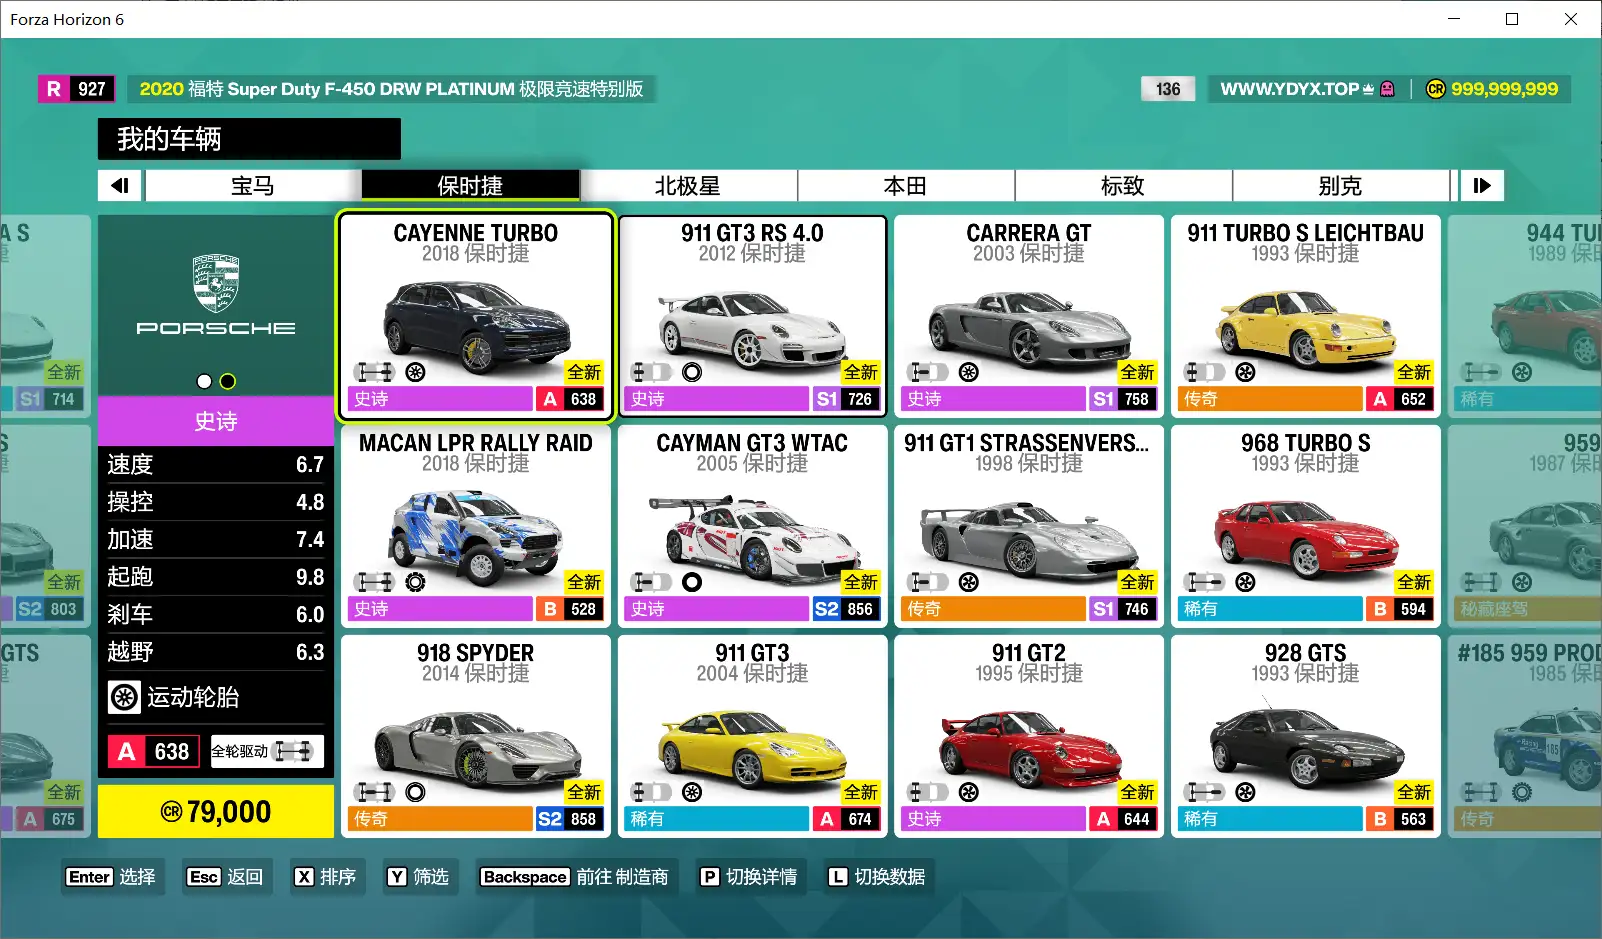Click the Porsche crest logo
The width and height of the screenshot is (1602, 939).
pyautogui.click(x=216, y=283)
